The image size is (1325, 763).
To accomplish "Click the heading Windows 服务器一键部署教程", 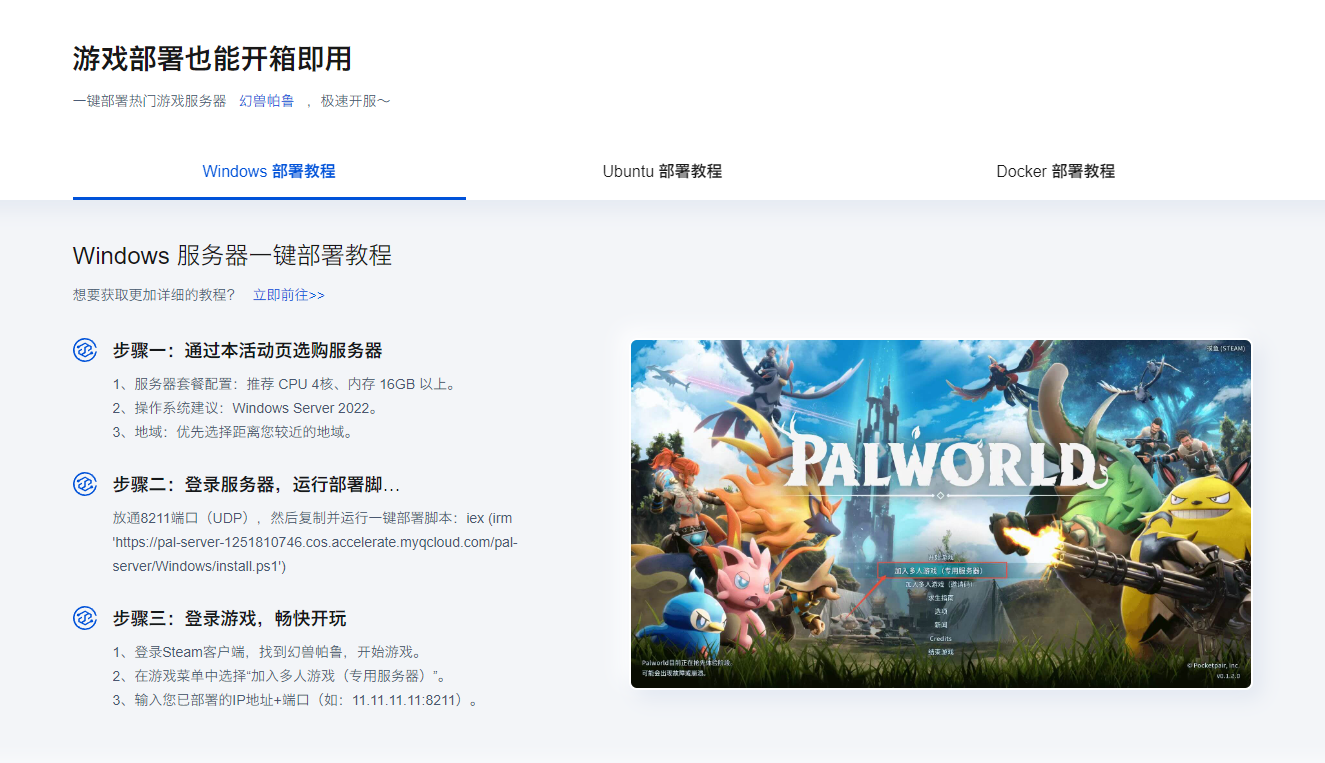I will 232,255.
